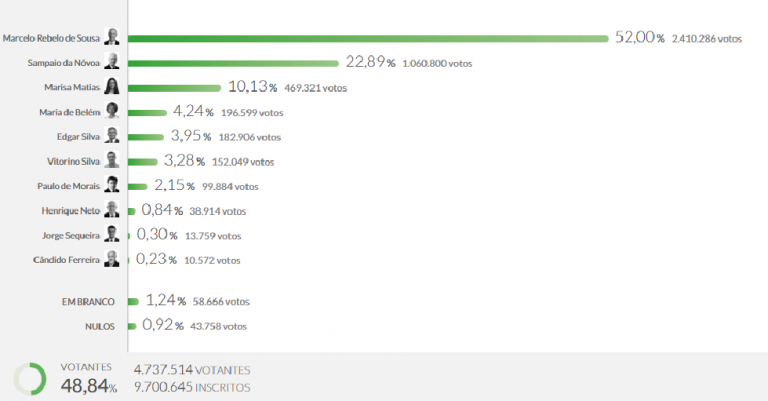Click Marisa Matias's green vote bar
Image resolution: width=768 pixels, height=401 pixels.
pyautogui.click(x=174, y=87)
